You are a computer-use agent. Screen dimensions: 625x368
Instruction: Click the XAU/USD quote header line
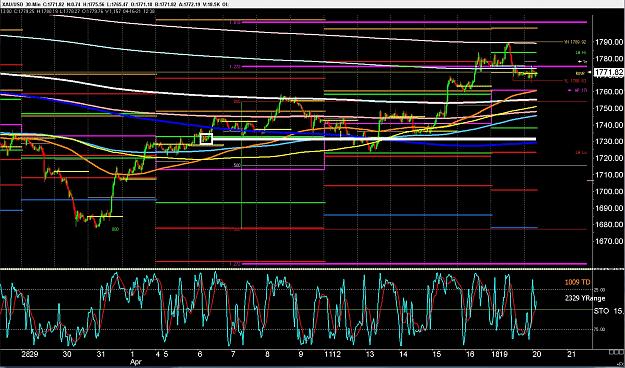(x=114, y=4)
